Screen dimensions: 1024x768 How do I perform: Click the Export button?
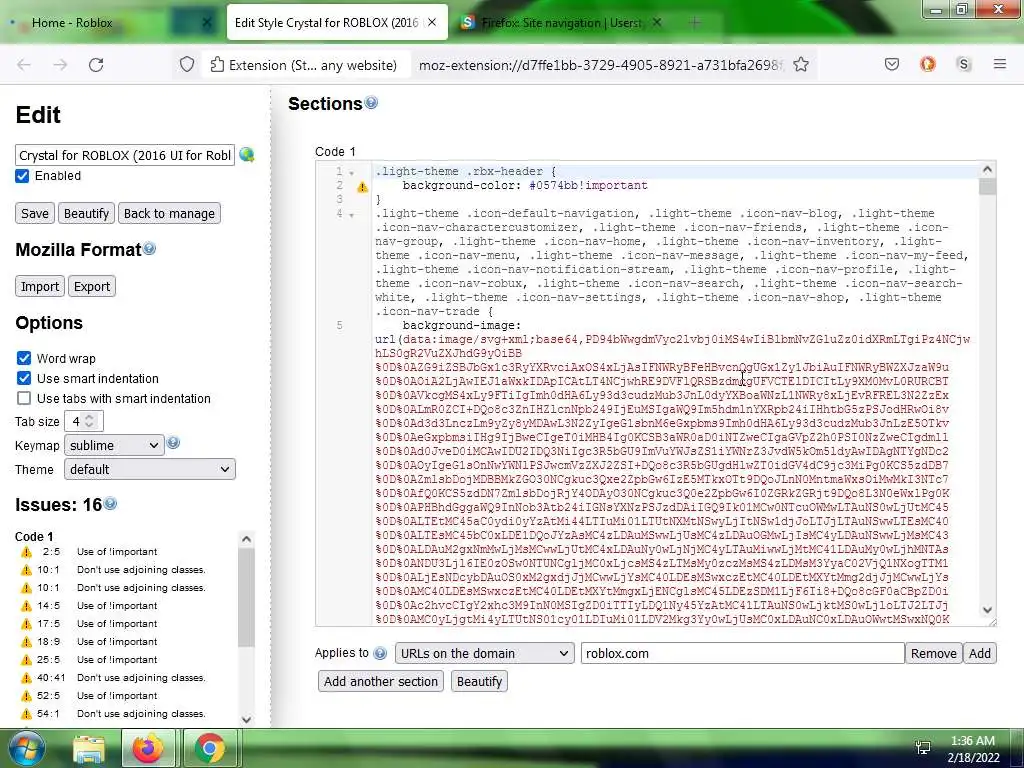pyautogui.click(x=91, y=286)
